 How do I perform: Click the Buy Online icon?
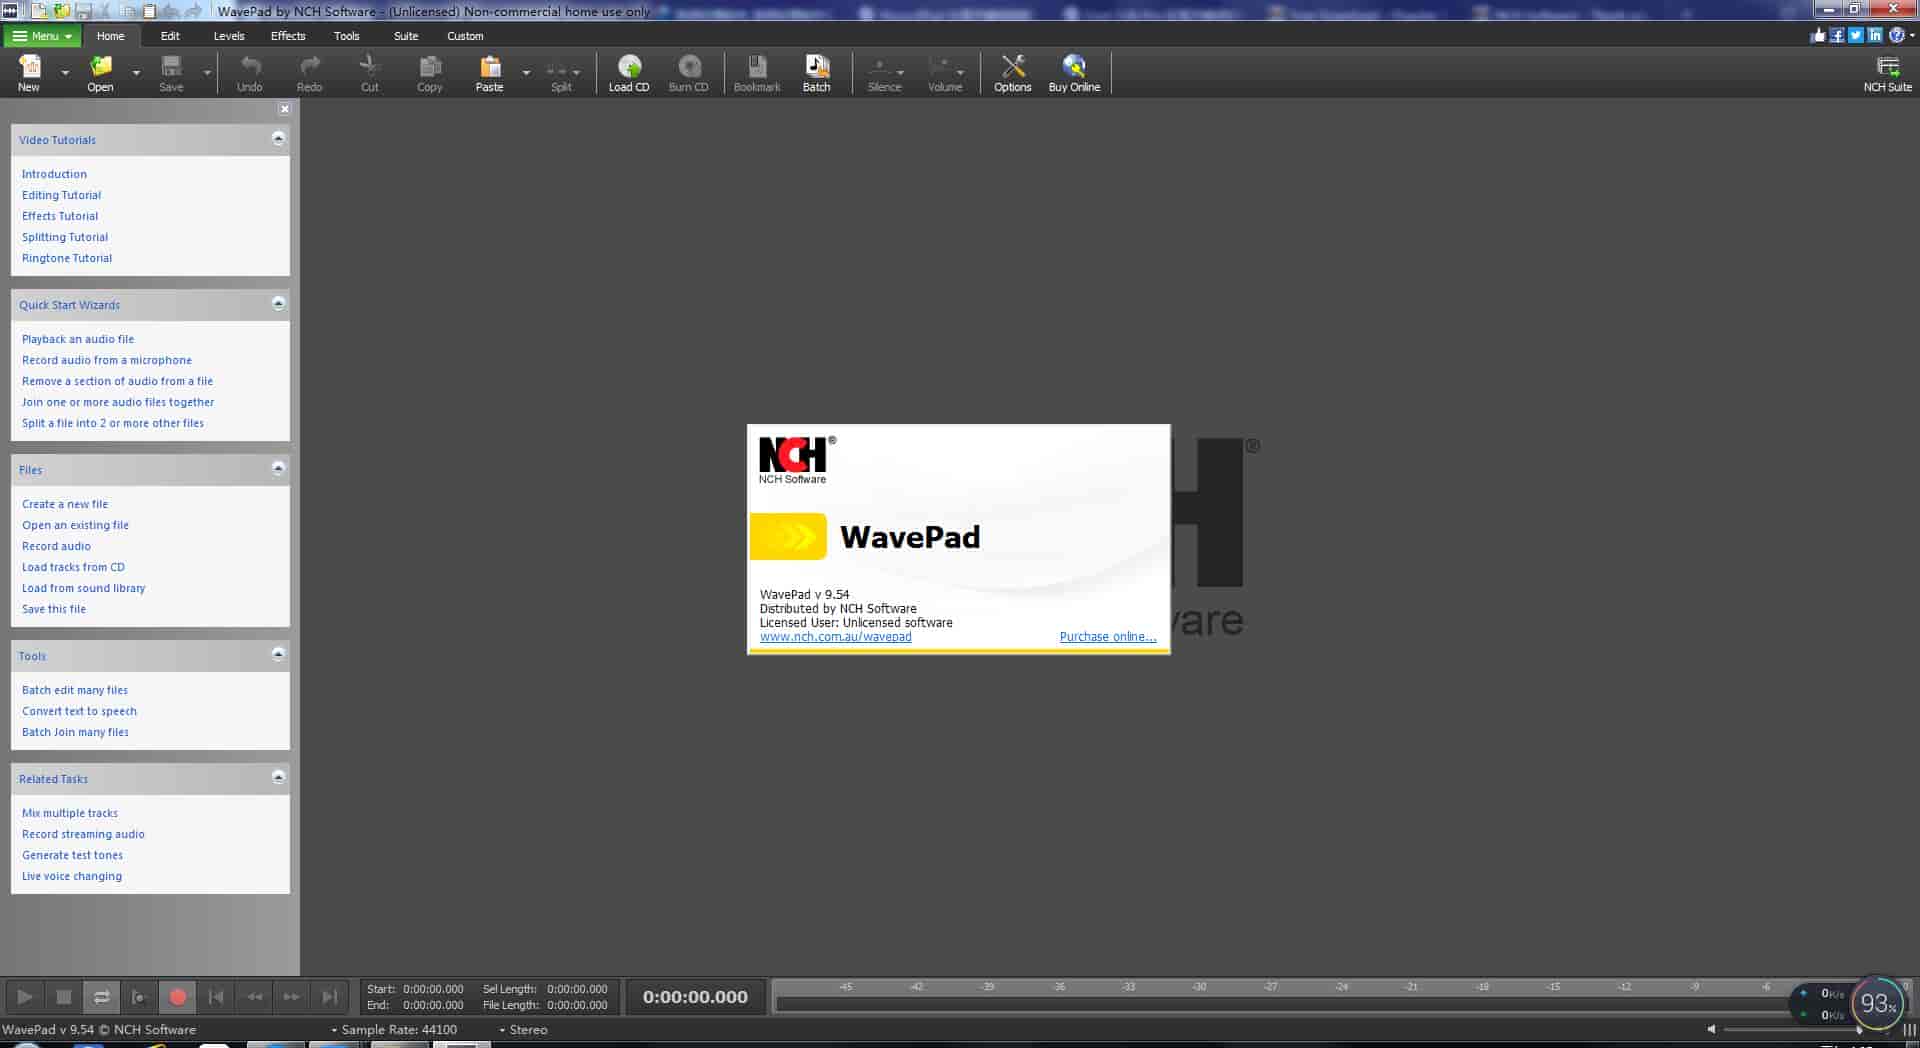coord(1073,72)
